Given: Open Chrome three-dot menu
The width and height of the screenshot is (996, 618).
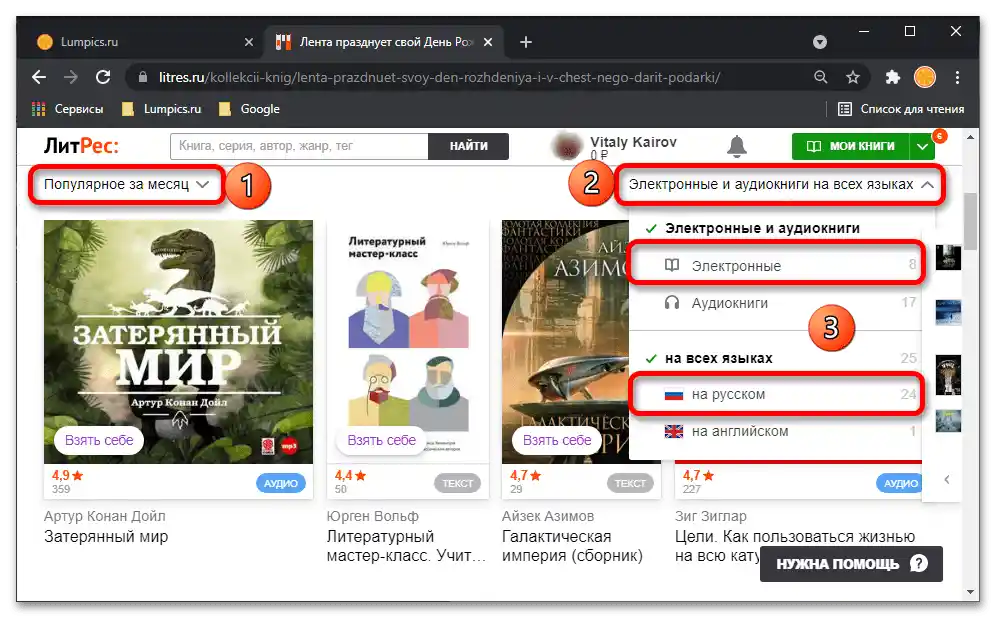Looking at the screenshot, I should [957, 77].
